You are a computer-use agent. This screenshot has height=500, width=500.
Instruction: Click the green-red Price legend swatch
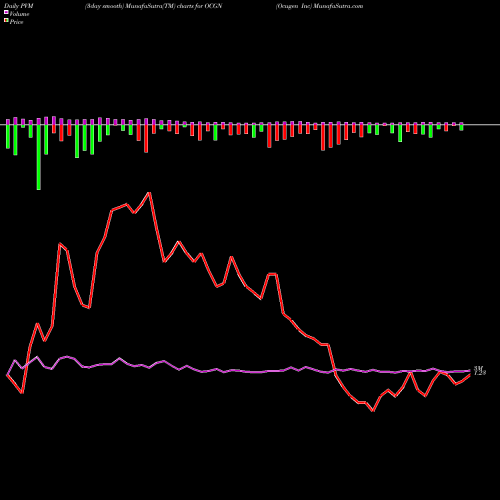(x=6, y=21)
